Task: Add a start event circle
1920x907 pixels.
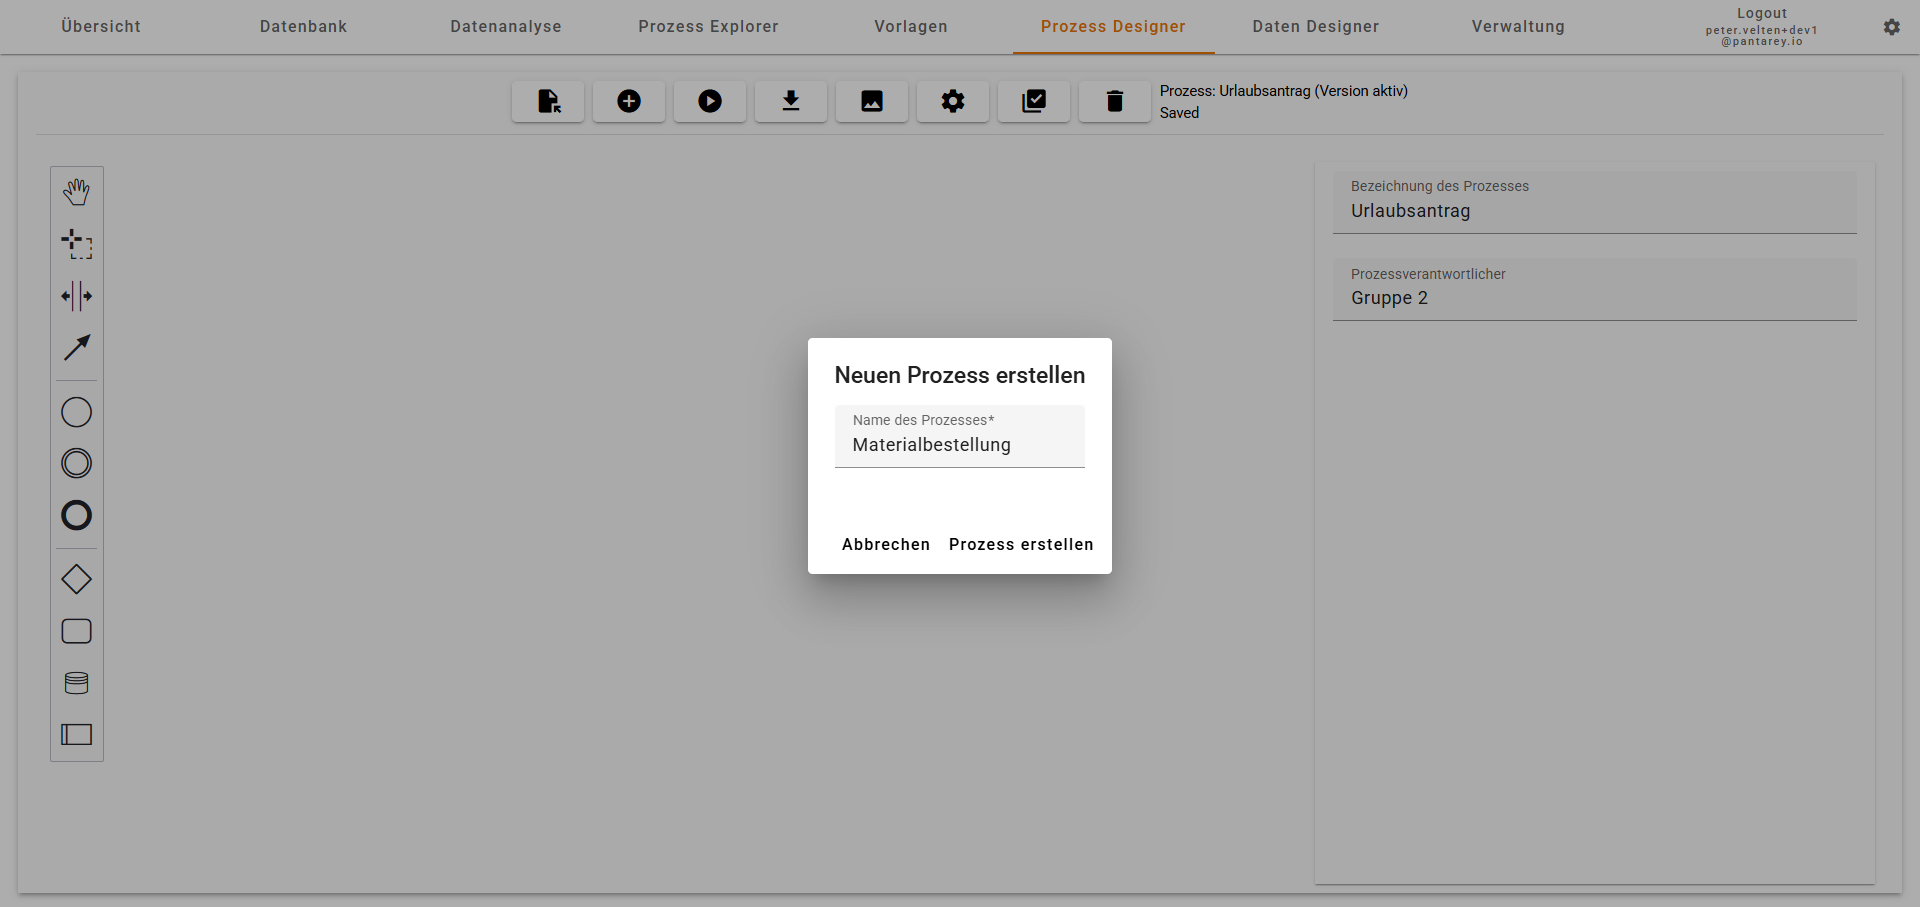Action: point(77,412)
